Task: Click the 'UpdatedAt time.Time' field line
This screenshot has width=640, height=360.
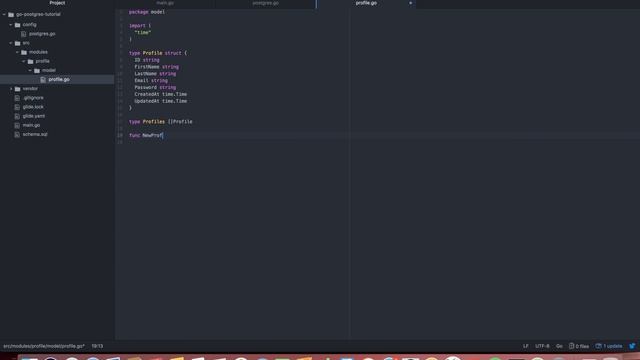Action: click(x=161, y=101)
